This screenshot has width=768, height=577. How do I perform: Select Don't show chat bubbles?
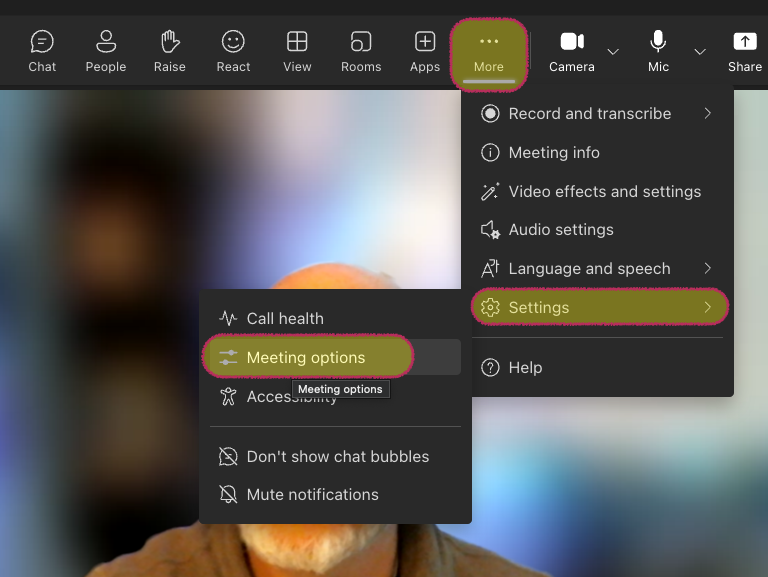(337, 456)
